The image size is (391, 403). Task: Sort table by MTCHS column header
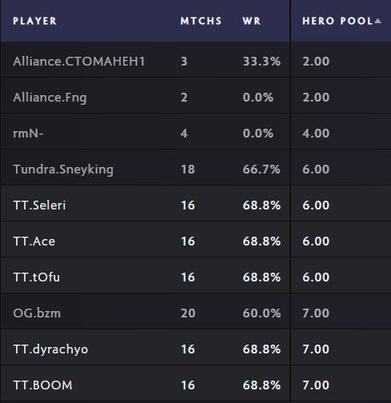click(x=201, y=21)
